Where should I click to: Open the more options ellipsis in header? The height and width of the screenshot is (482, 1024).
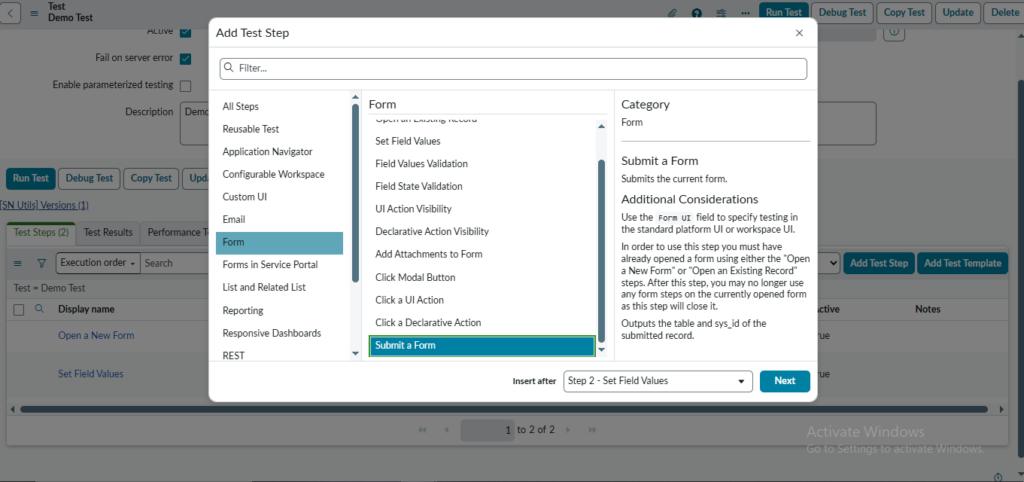click(745, 13)
